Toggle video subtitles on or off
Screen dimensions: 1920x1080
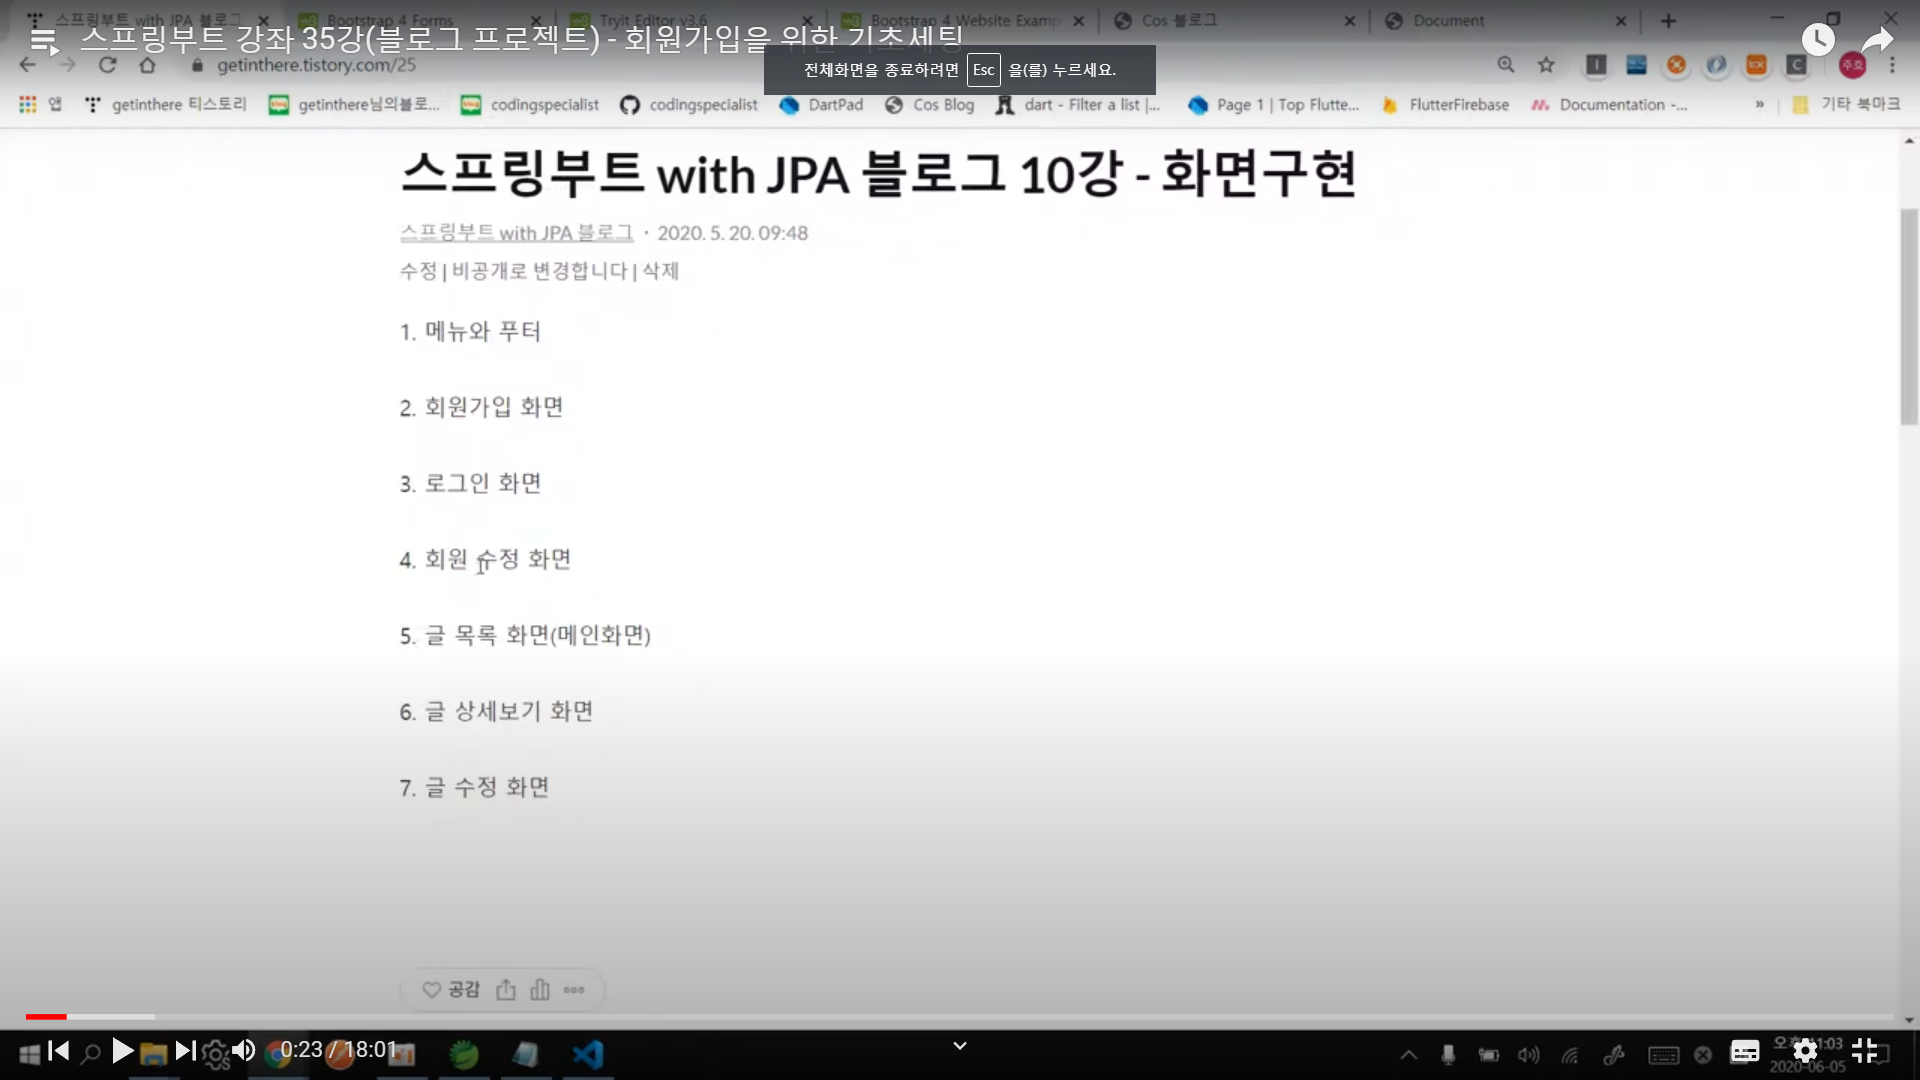tap(1745, 1051)
